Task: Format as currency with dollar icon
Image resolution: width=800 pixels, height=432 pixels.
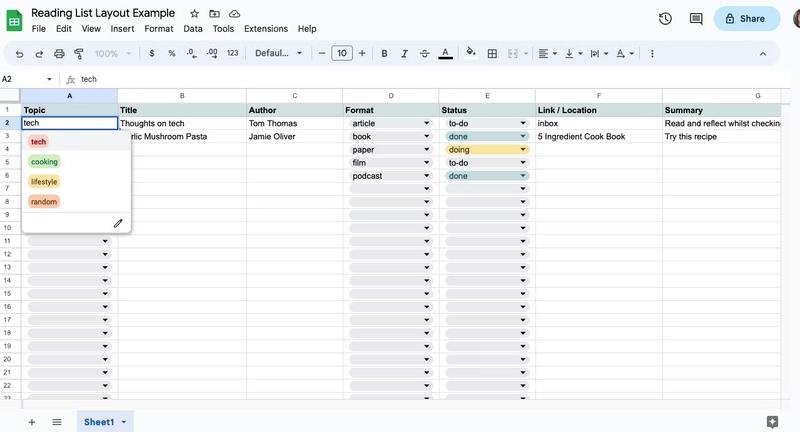Action: pyautogui.click(x=152, y=53)
